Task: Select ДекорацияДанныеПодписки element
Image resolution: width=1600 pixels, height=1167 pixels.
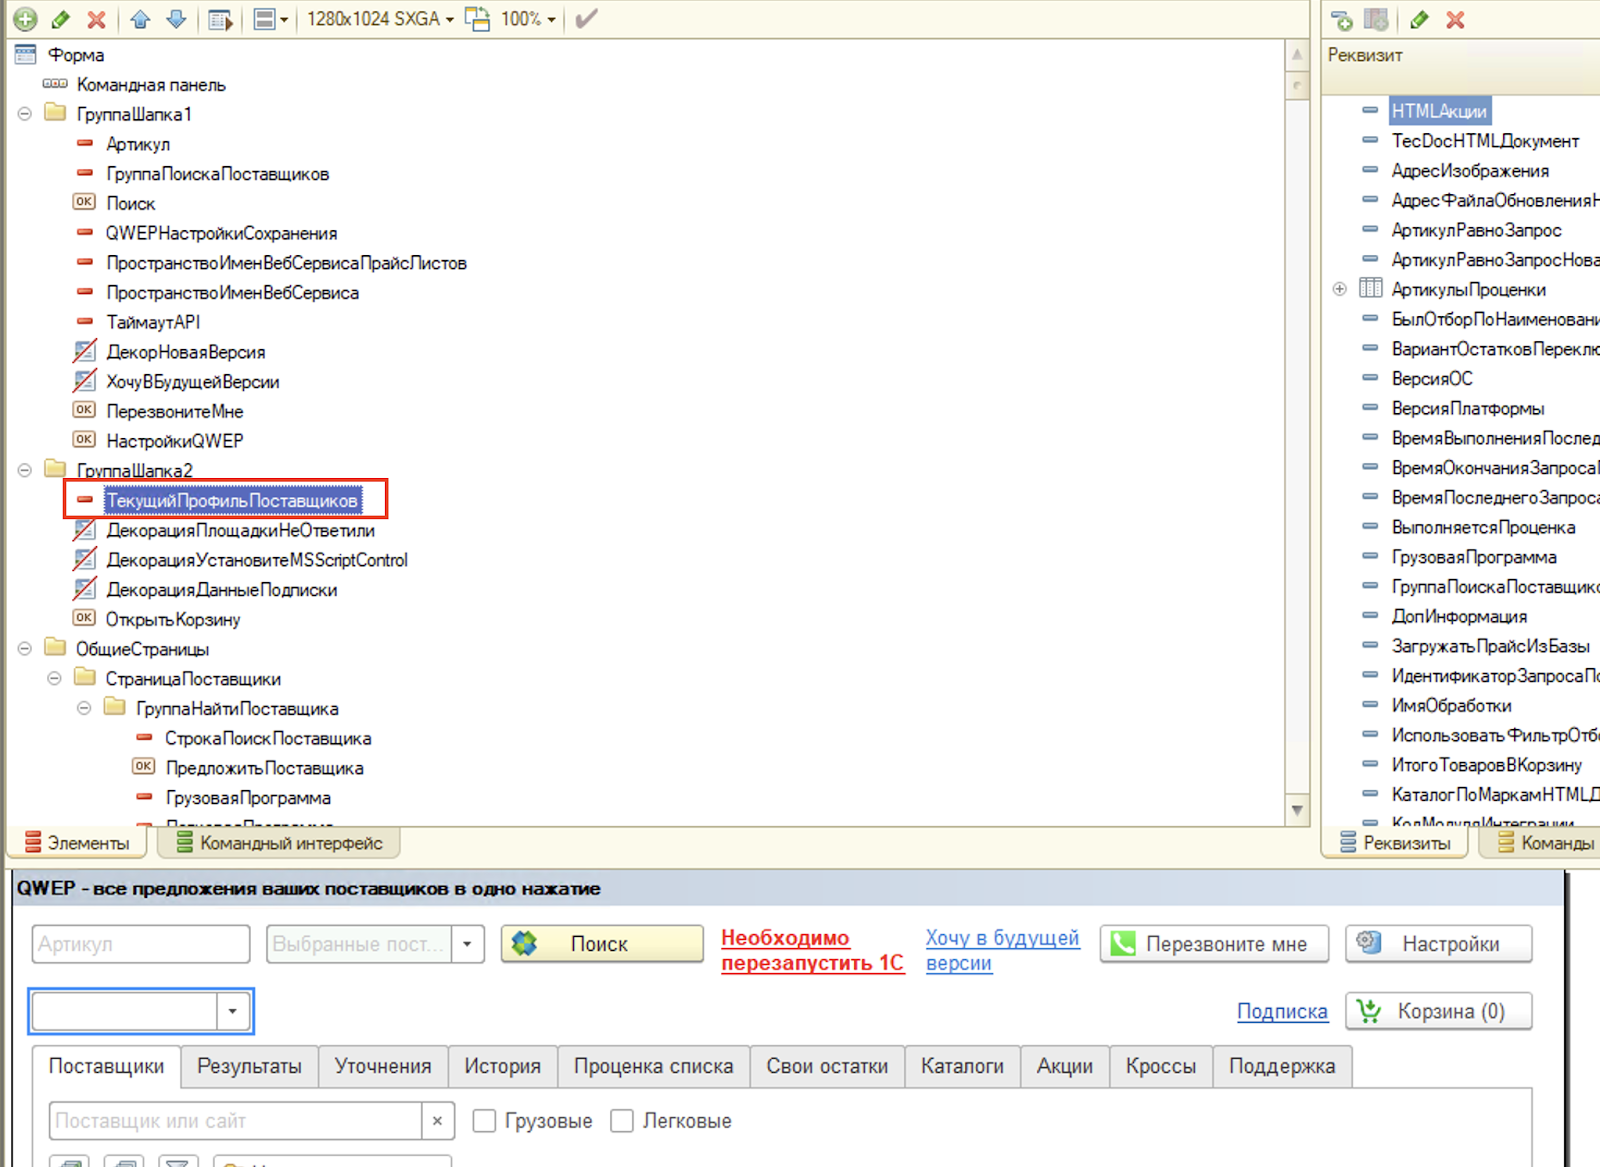Action: coord(222,590)
